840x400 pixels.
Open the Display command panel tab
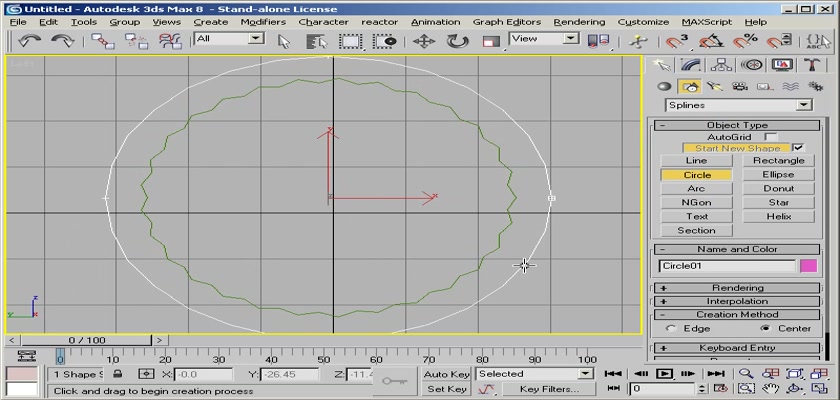[782, 65]
